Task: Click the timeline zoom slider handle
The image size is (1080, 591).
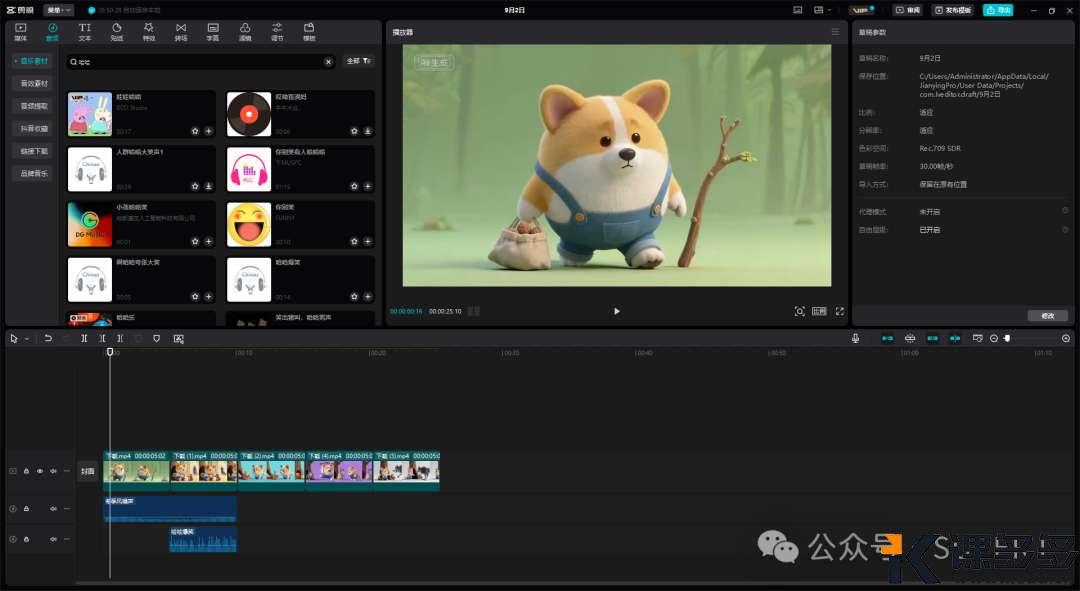Action: (x=1007, y=339)
